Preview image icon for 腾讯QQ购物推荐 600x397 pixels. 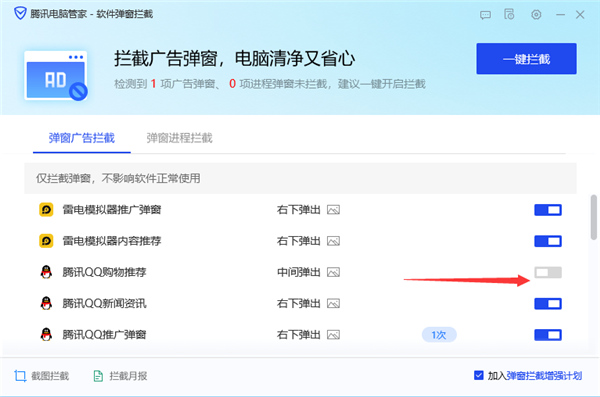(333, 272)
